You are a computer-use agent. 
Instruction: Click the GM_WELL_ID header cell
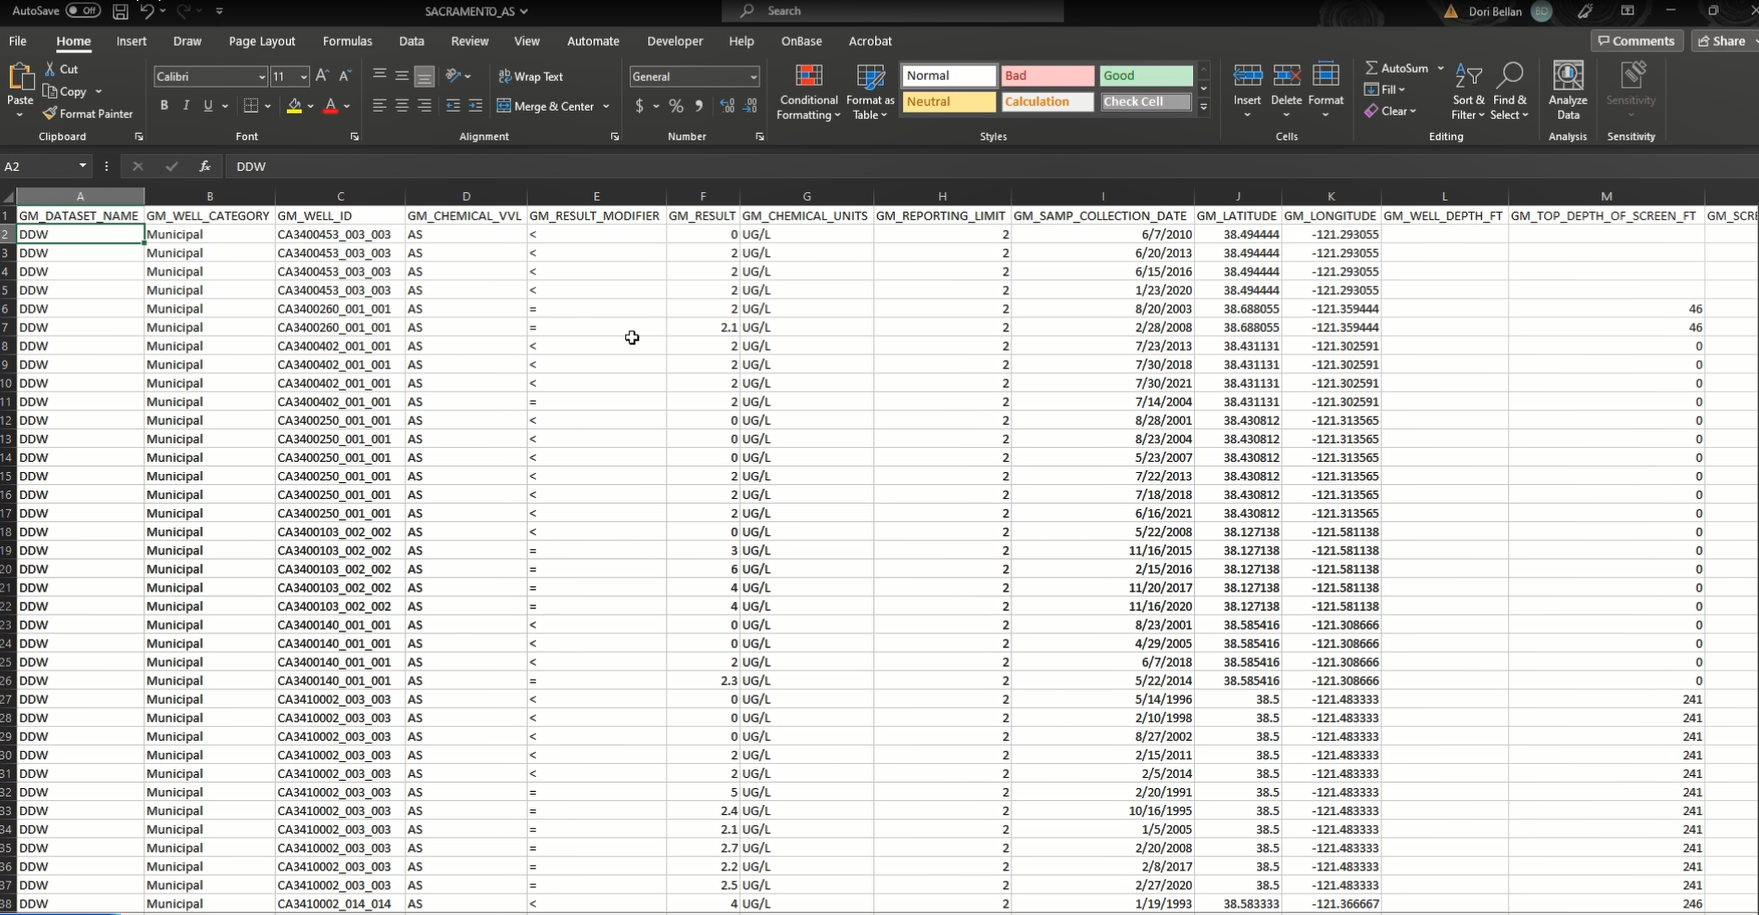pos(340,216)
